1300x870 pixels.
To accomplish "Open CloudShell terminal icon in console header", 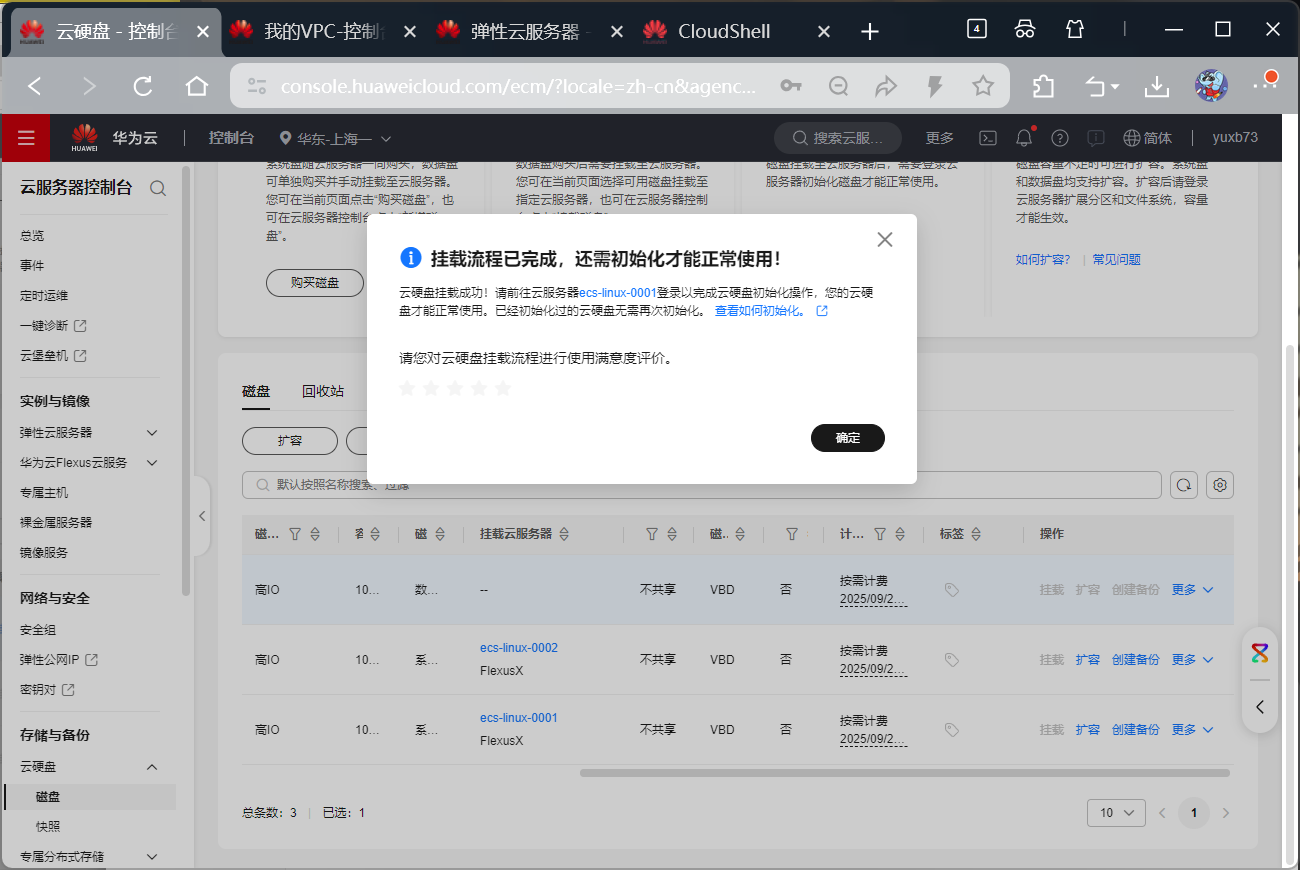I will point(987,138).
